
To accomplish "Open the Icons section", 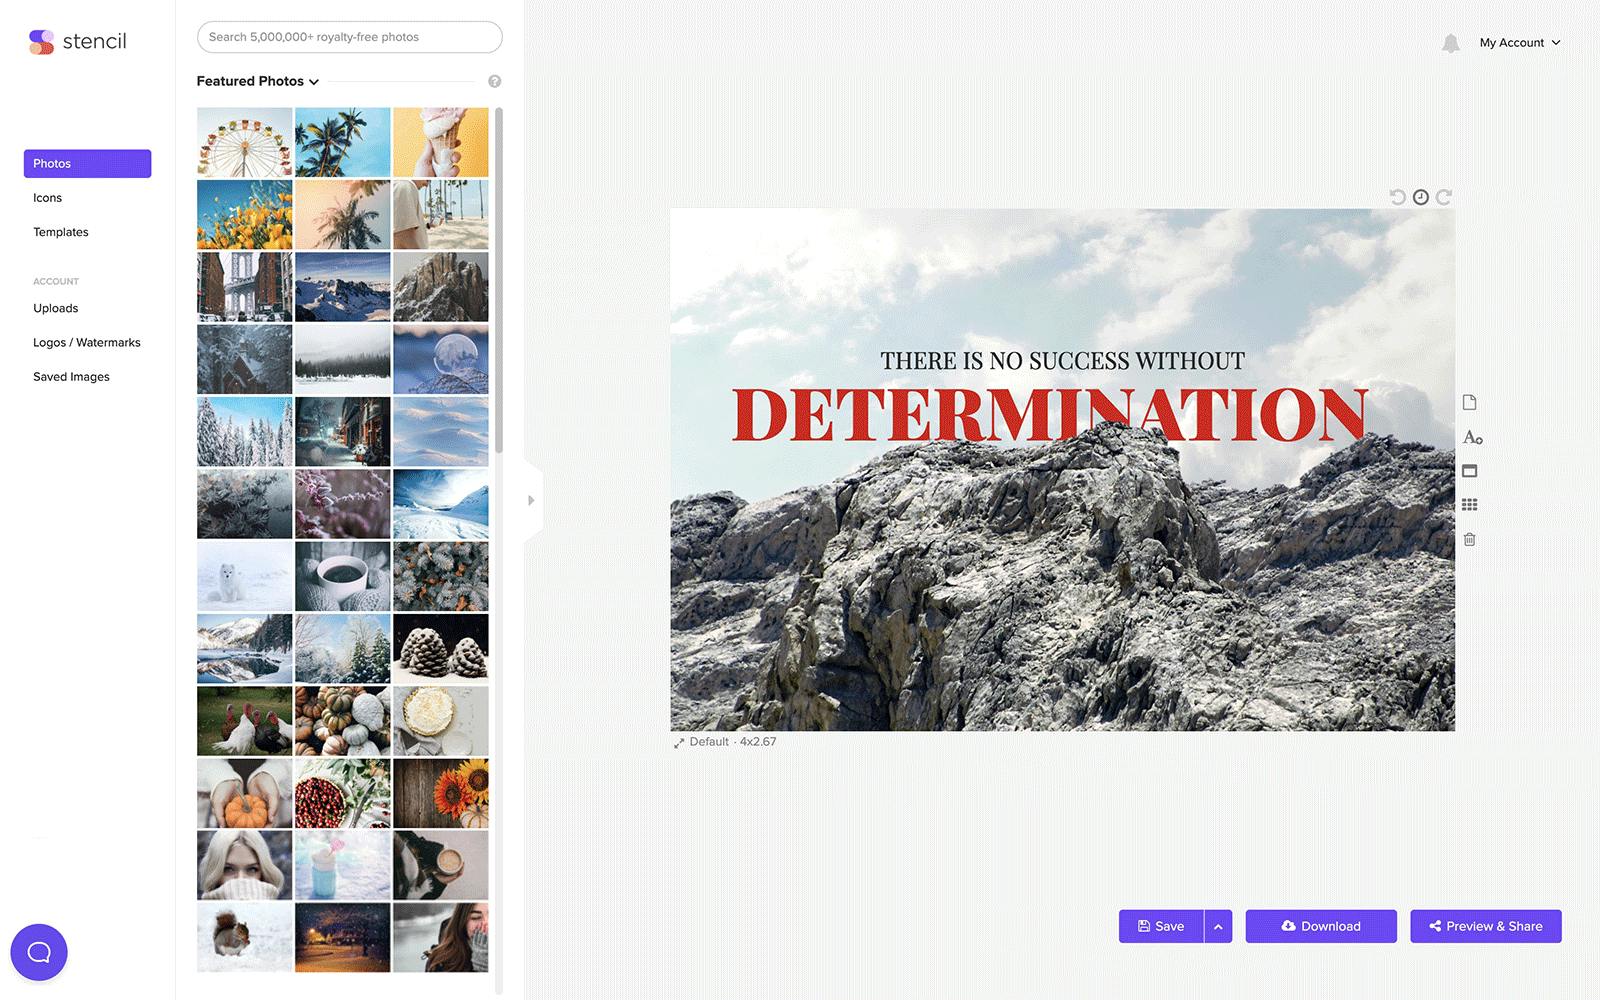I will point(47,198).
